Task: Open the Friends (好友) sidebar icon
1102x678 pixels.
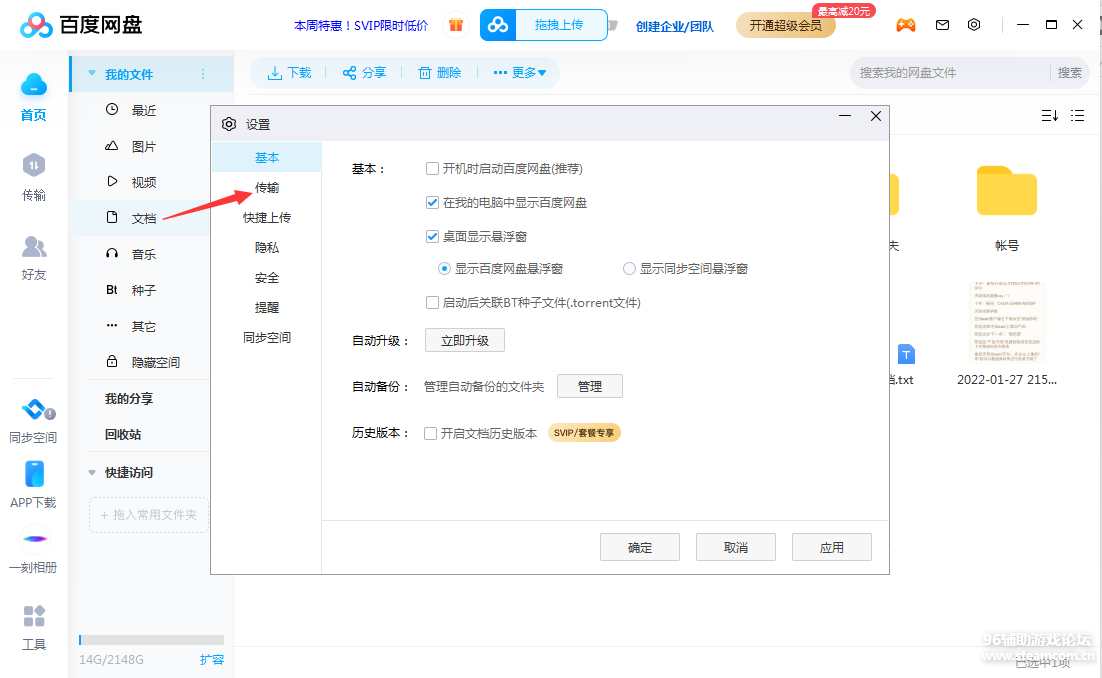Action: tap(34, 246)
